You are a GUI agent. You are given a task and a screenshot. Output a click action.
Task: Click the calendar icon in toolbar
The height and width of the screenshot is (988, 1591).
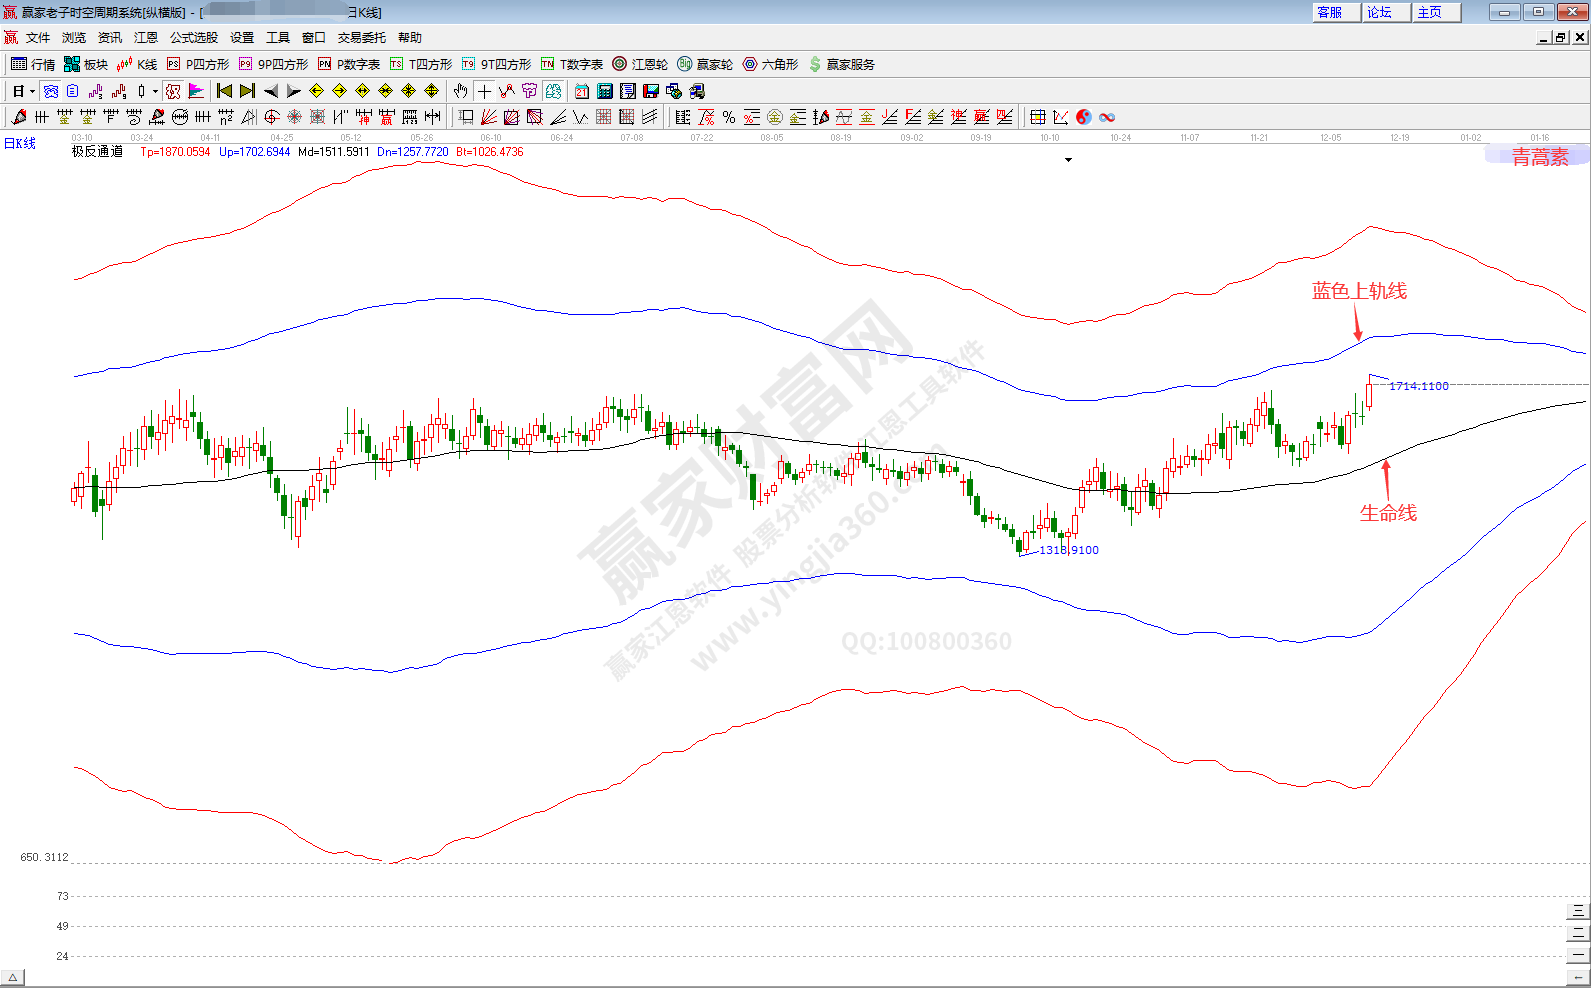coord(582,91)
